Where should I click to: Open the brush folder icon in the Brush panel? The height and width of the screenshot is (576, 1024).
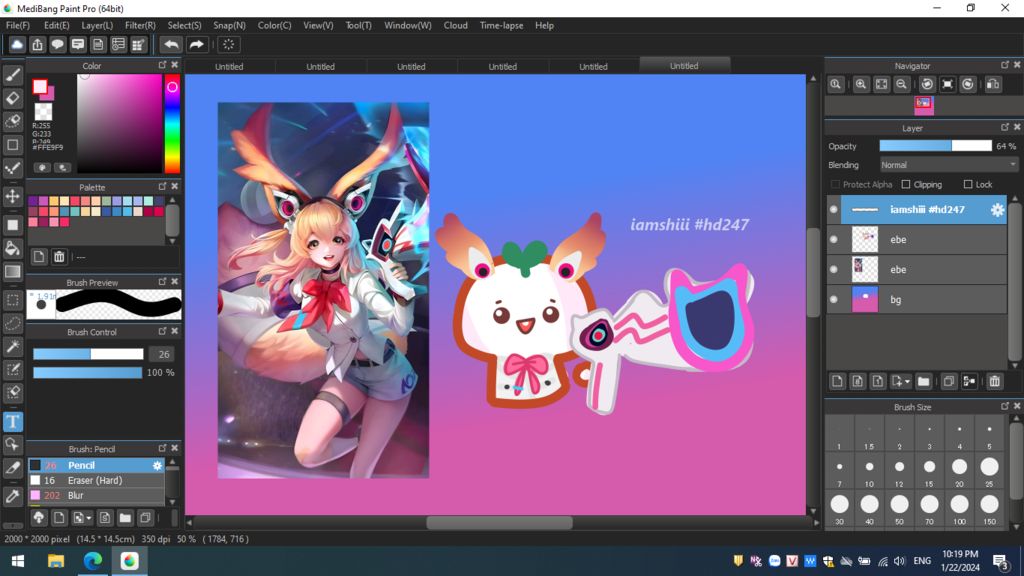tap(125, 518)
